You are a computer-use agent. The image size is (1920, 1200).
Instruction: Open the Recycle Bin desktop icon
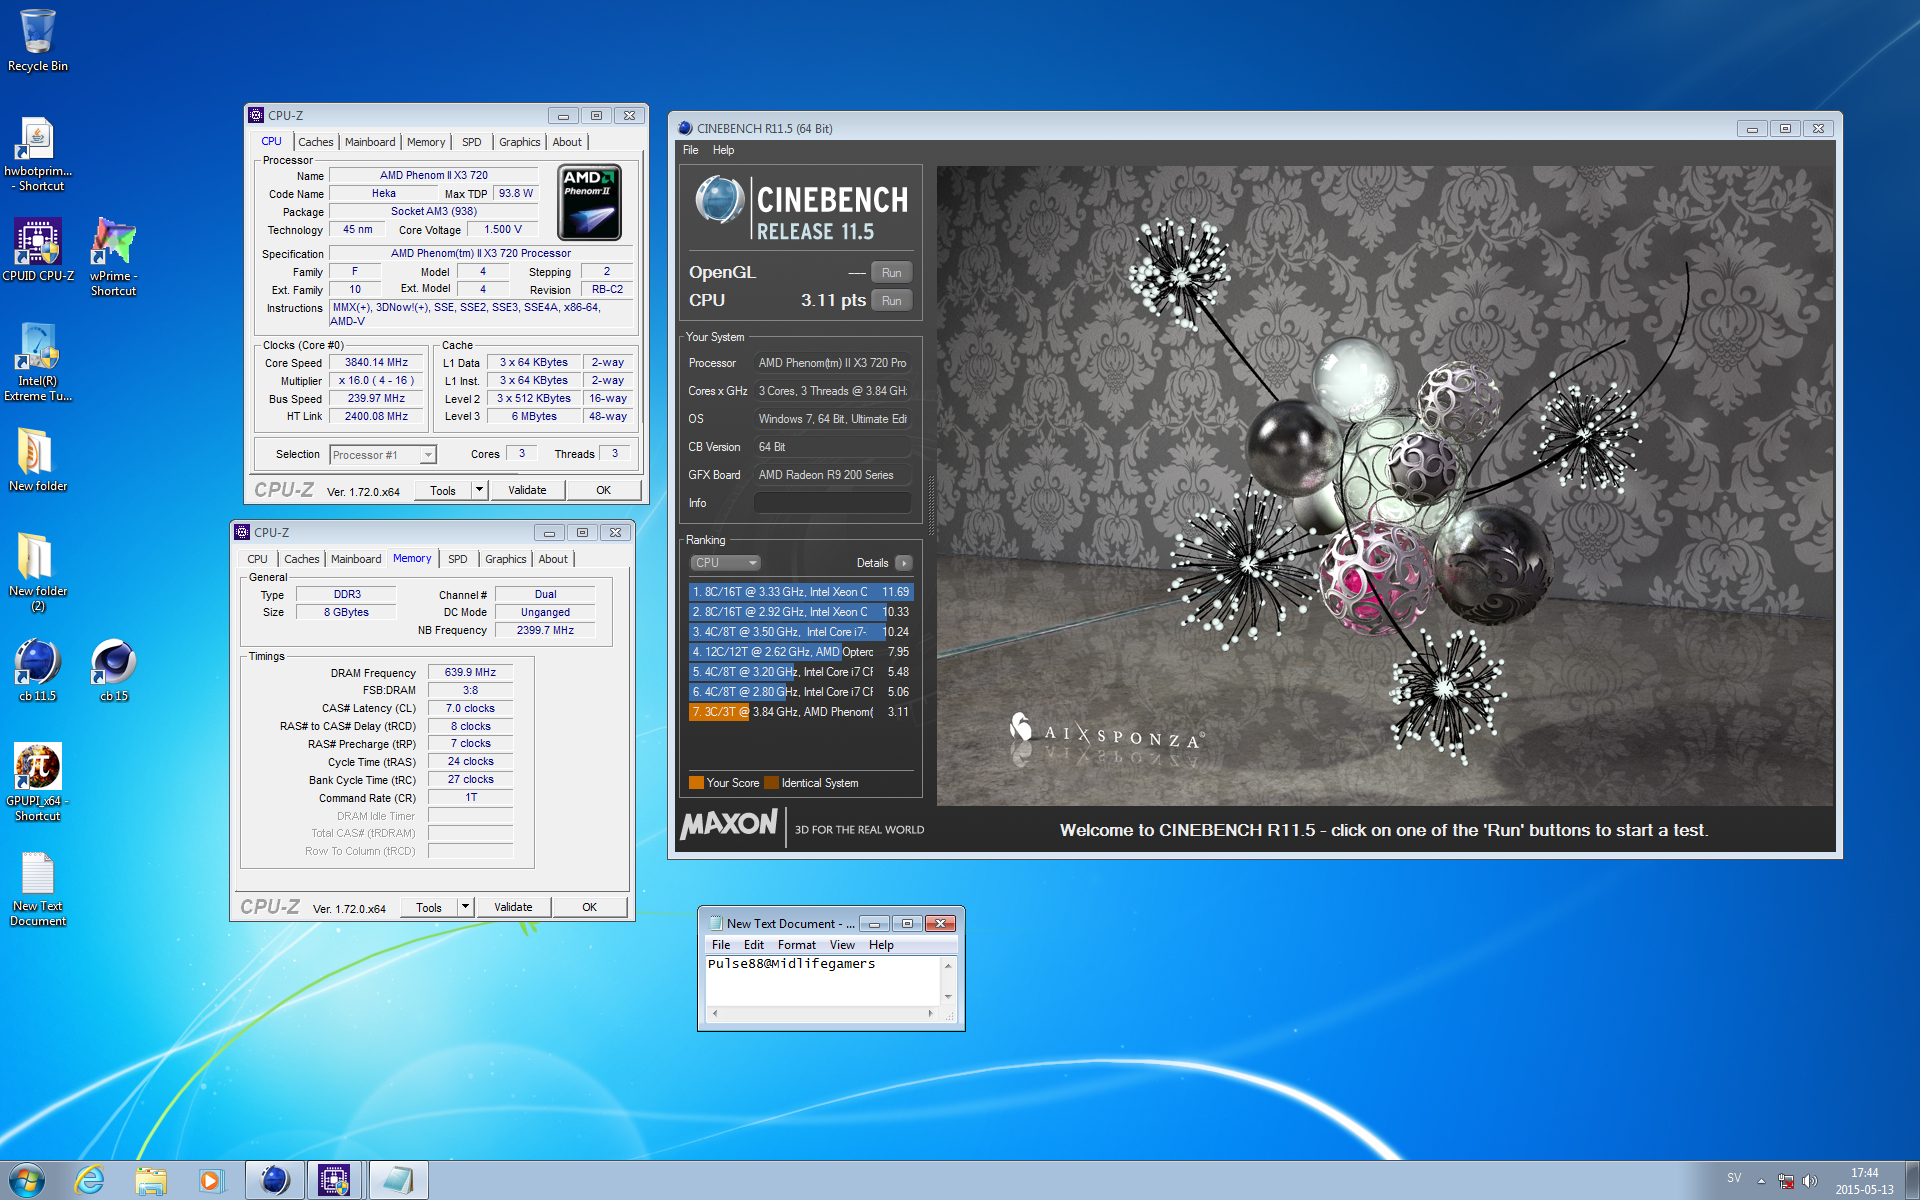[38, 40]
